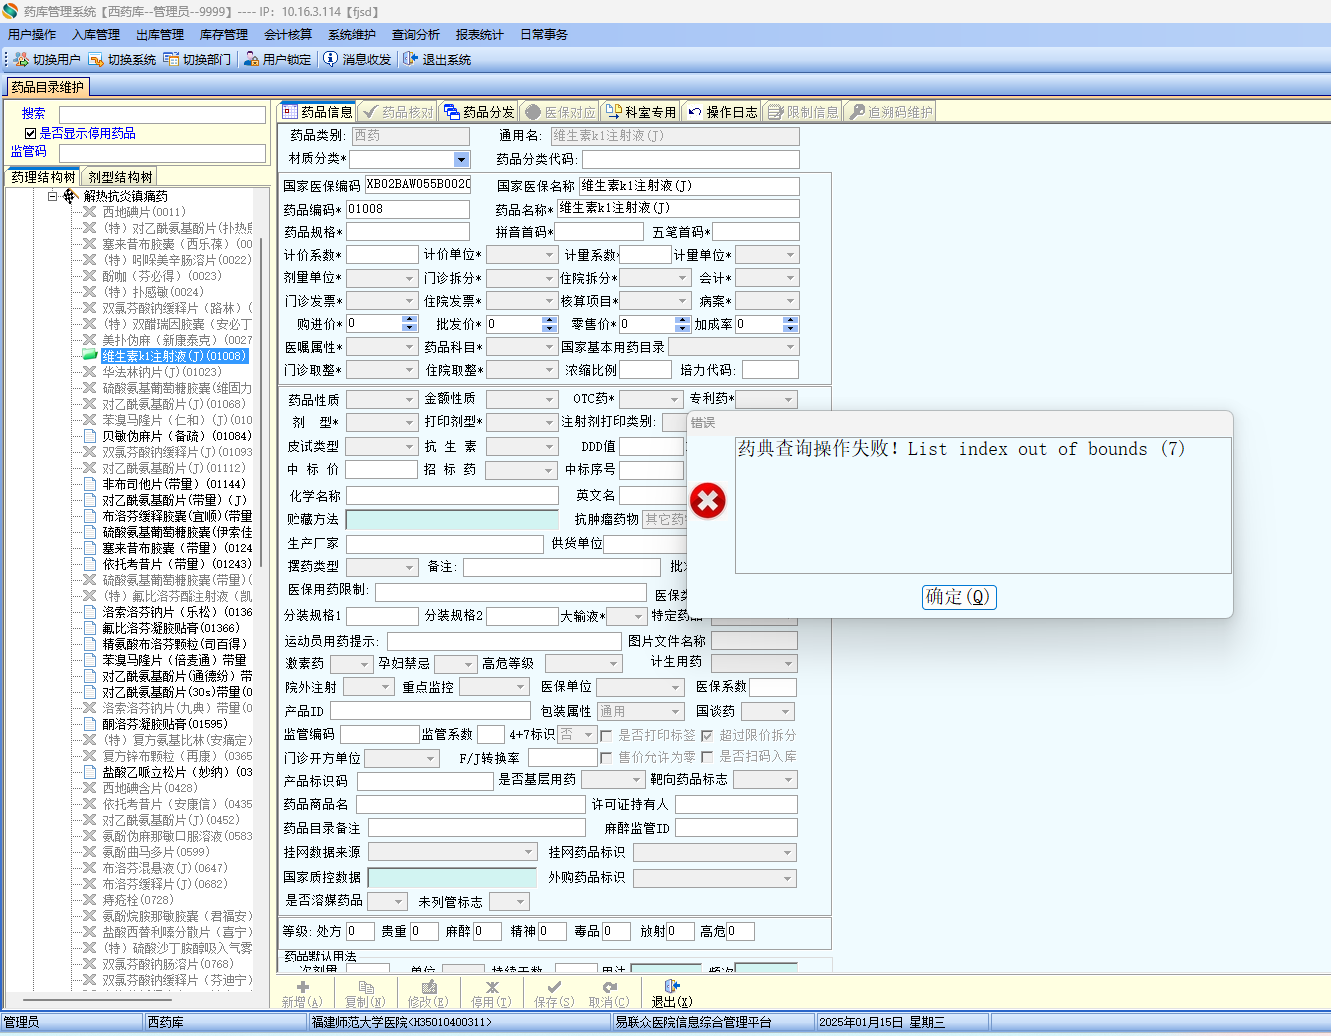Switch to the 剂型结构树 tab

(x=120, y=177)
